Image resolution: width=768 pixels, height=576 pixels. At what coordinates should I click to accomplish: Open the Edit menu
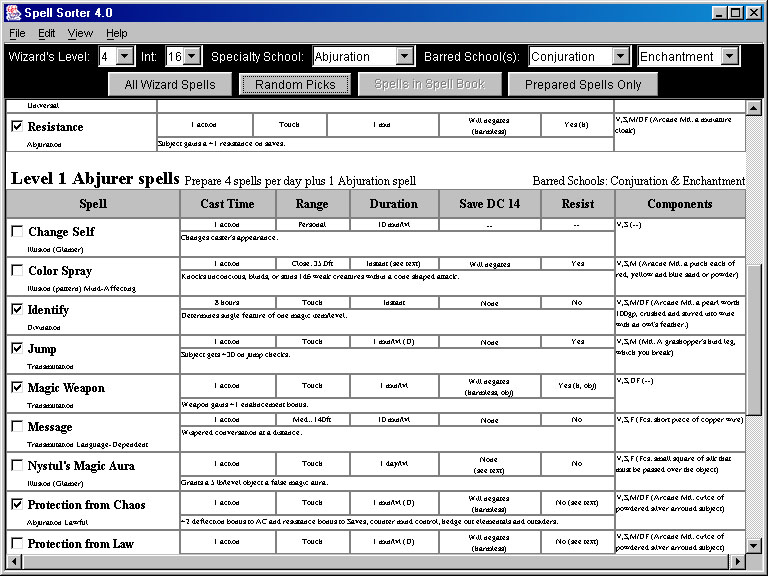coord(47,33)
